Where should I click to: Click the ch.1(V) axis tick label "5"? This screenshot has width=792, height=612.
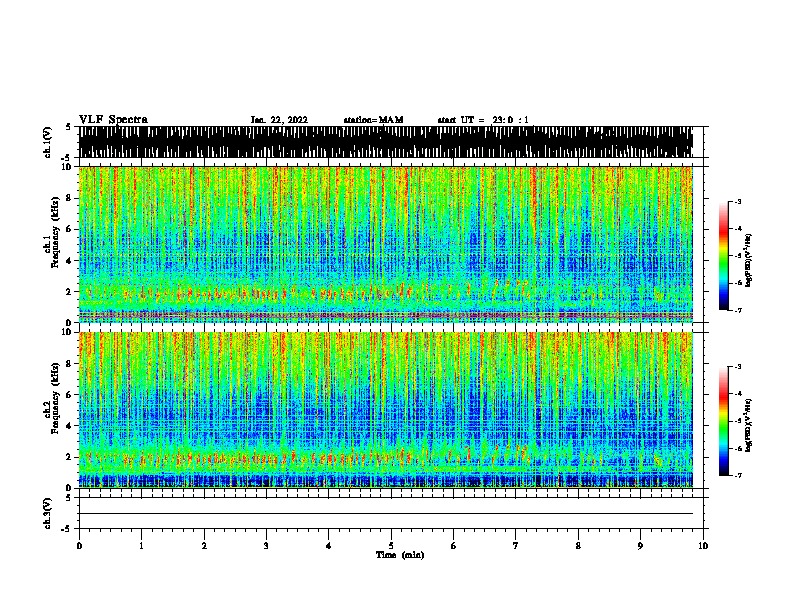[69, 127]
